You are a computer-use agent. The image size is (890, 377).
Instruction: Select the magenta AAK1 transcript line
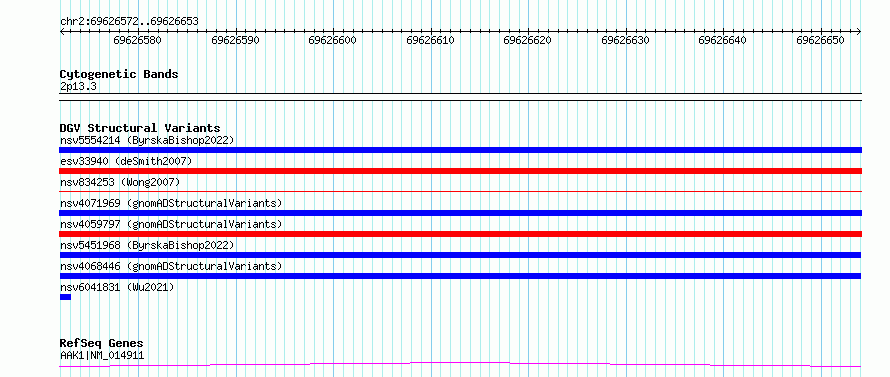pyautogui.click(x=460, y=365)
